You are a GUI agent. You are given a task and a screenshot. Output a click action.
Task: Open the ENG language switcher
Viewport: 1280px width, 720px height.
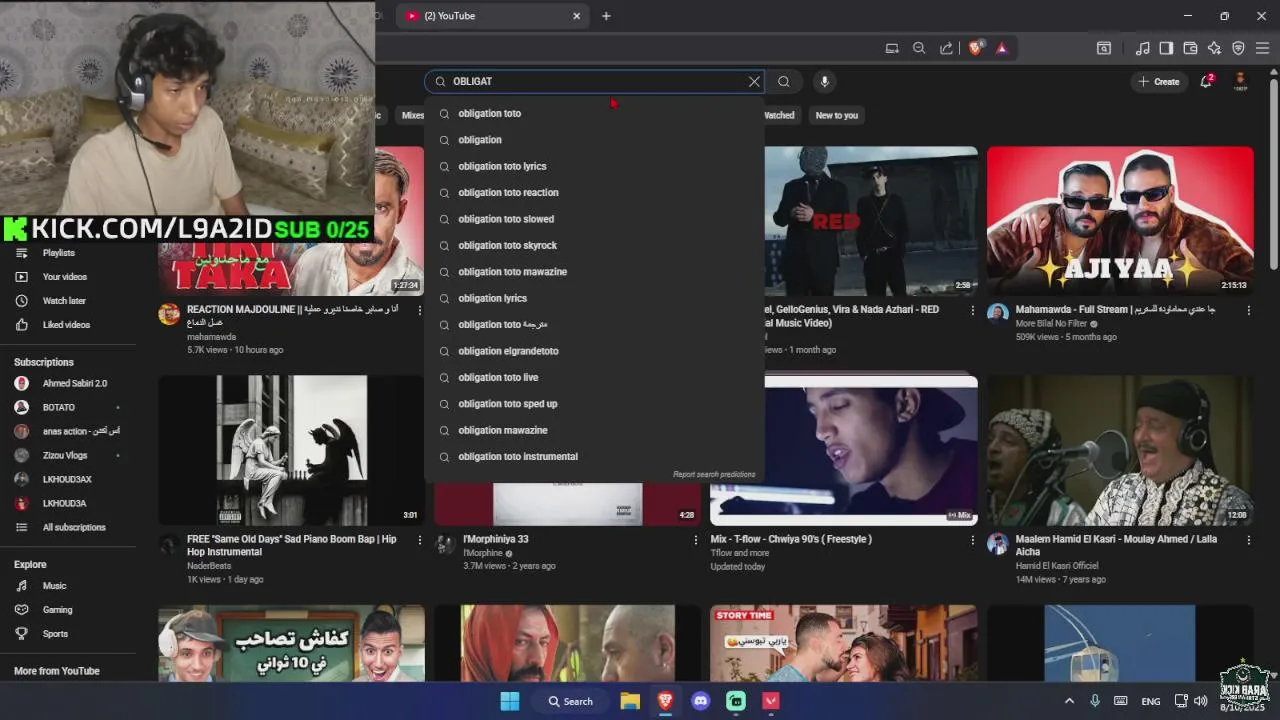1151,701
